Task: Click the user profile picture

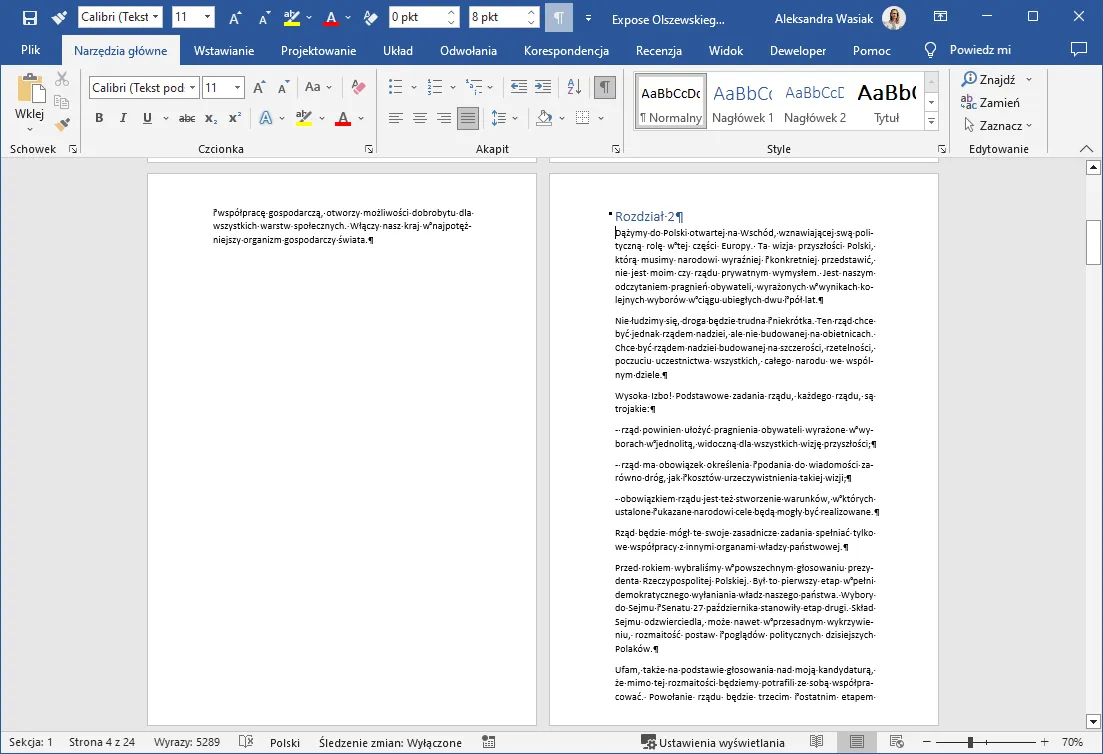Action: (x=893, y=18)
